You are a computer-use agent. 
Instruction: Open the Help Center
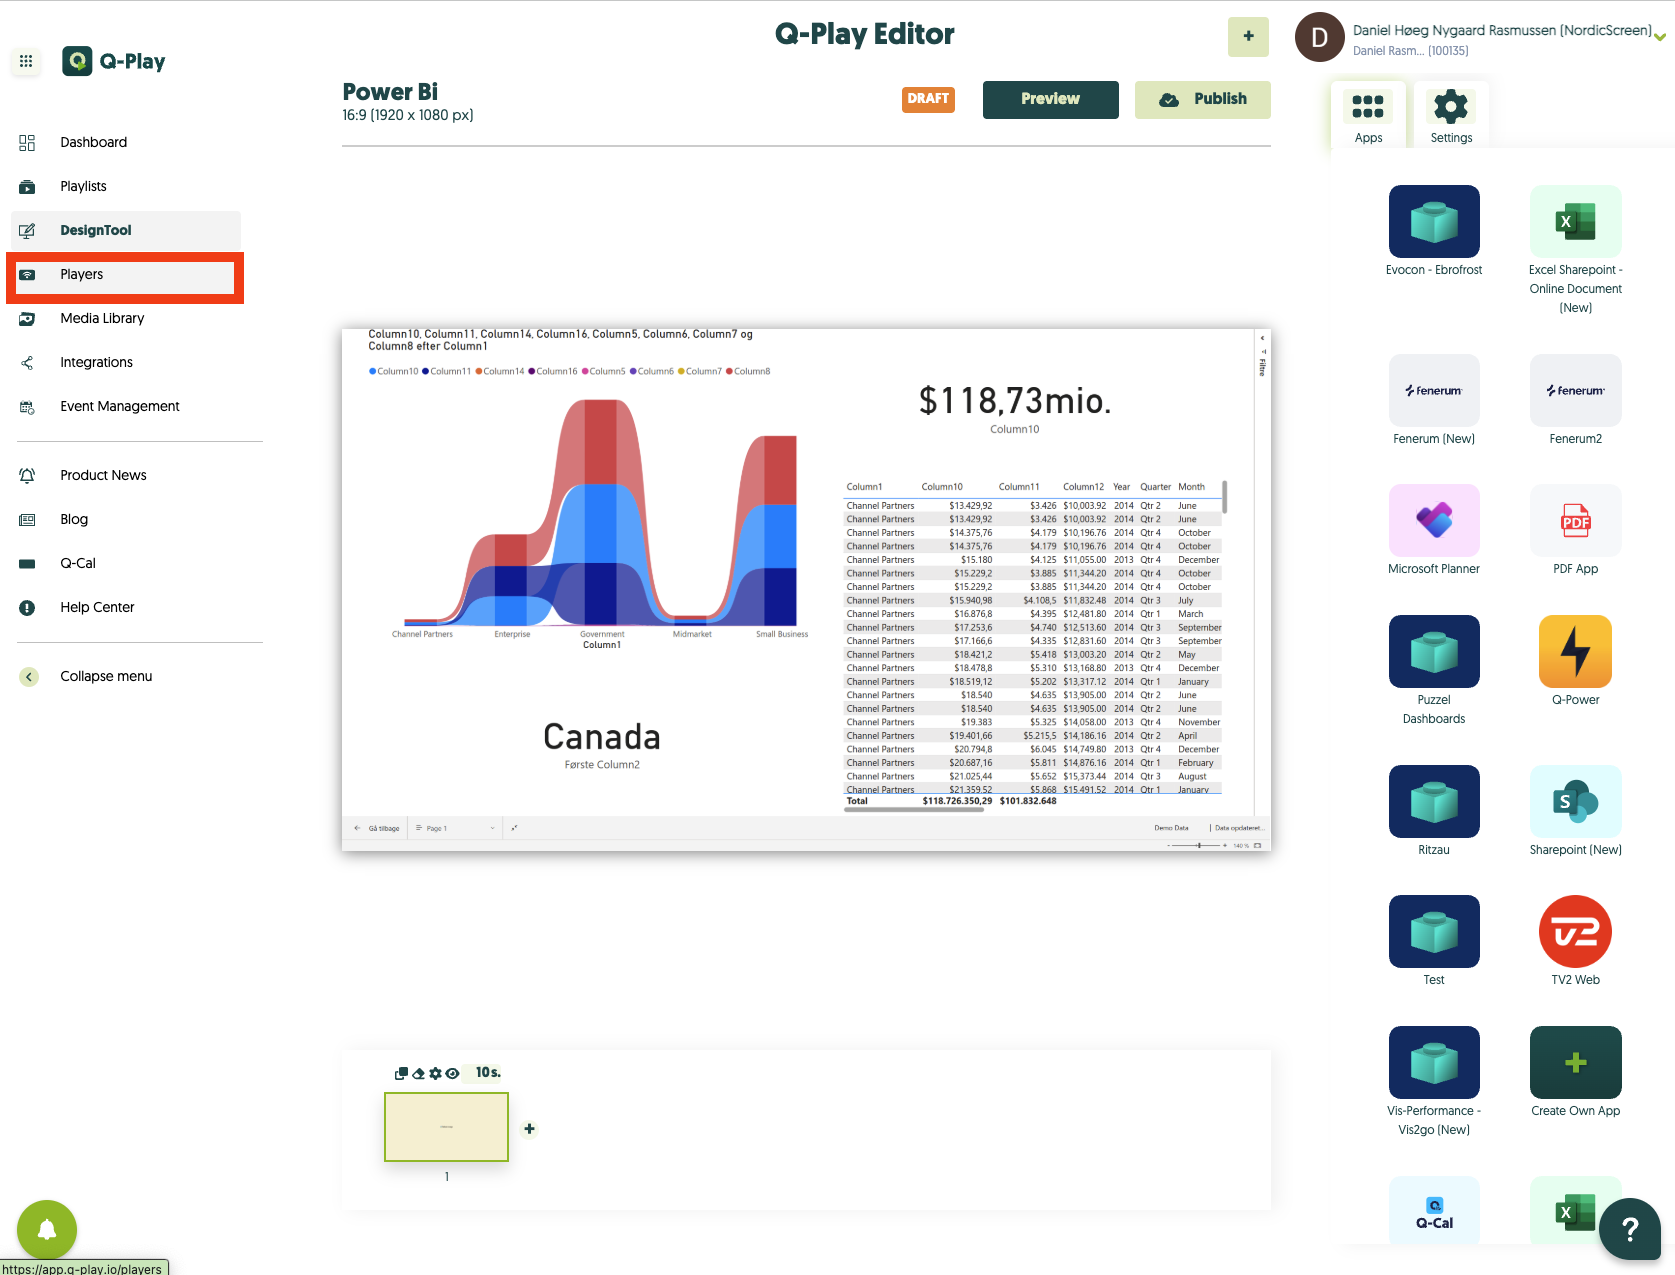coord(97,607)
